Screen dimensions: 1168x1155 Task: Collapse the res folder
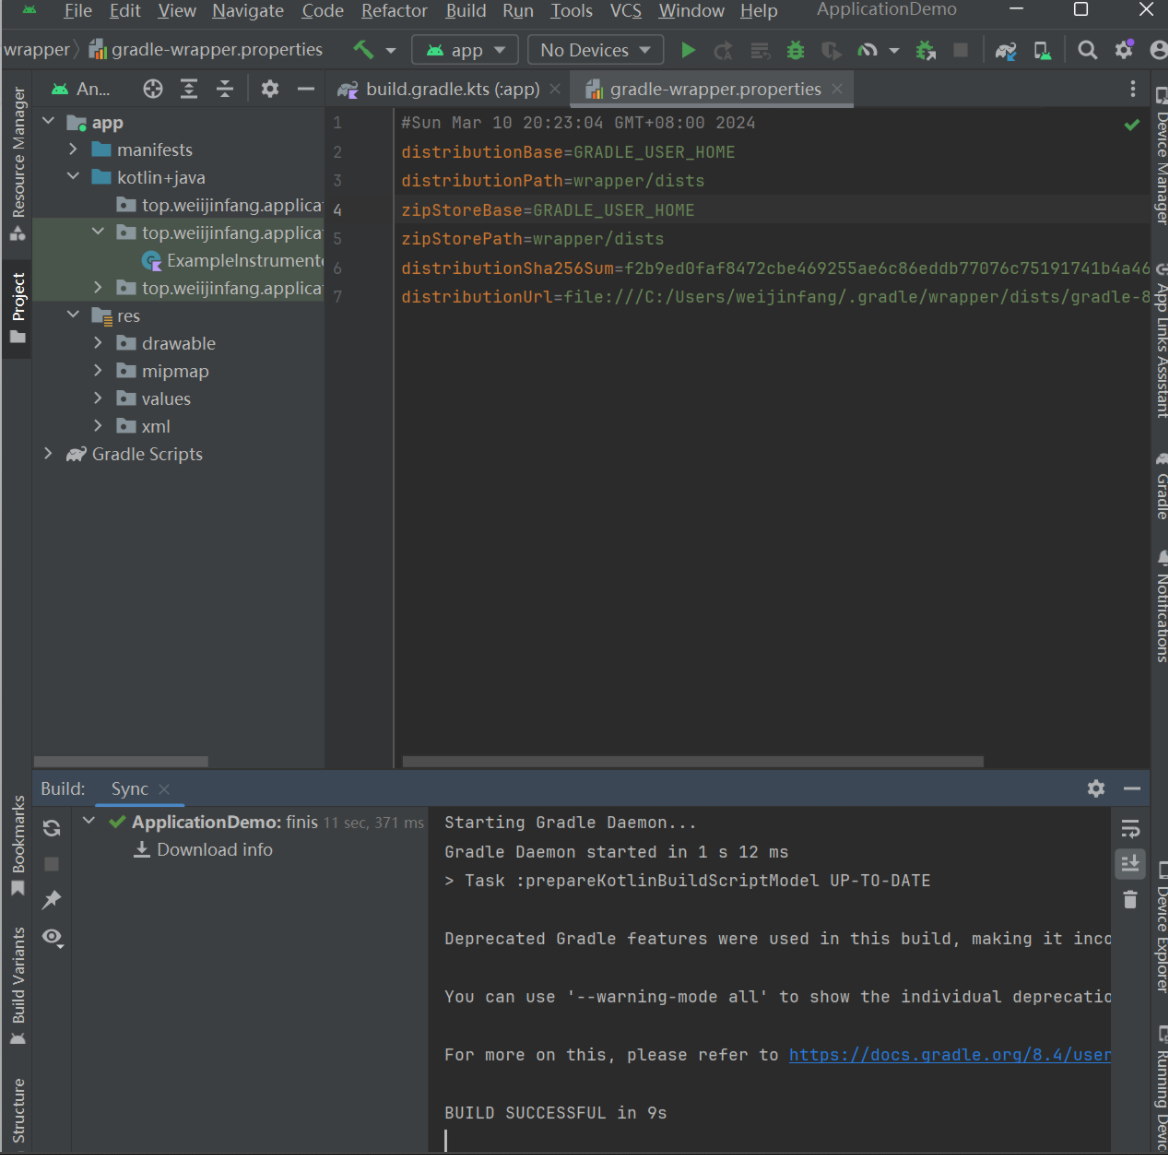pyautogui.click(x=74, y=315)
